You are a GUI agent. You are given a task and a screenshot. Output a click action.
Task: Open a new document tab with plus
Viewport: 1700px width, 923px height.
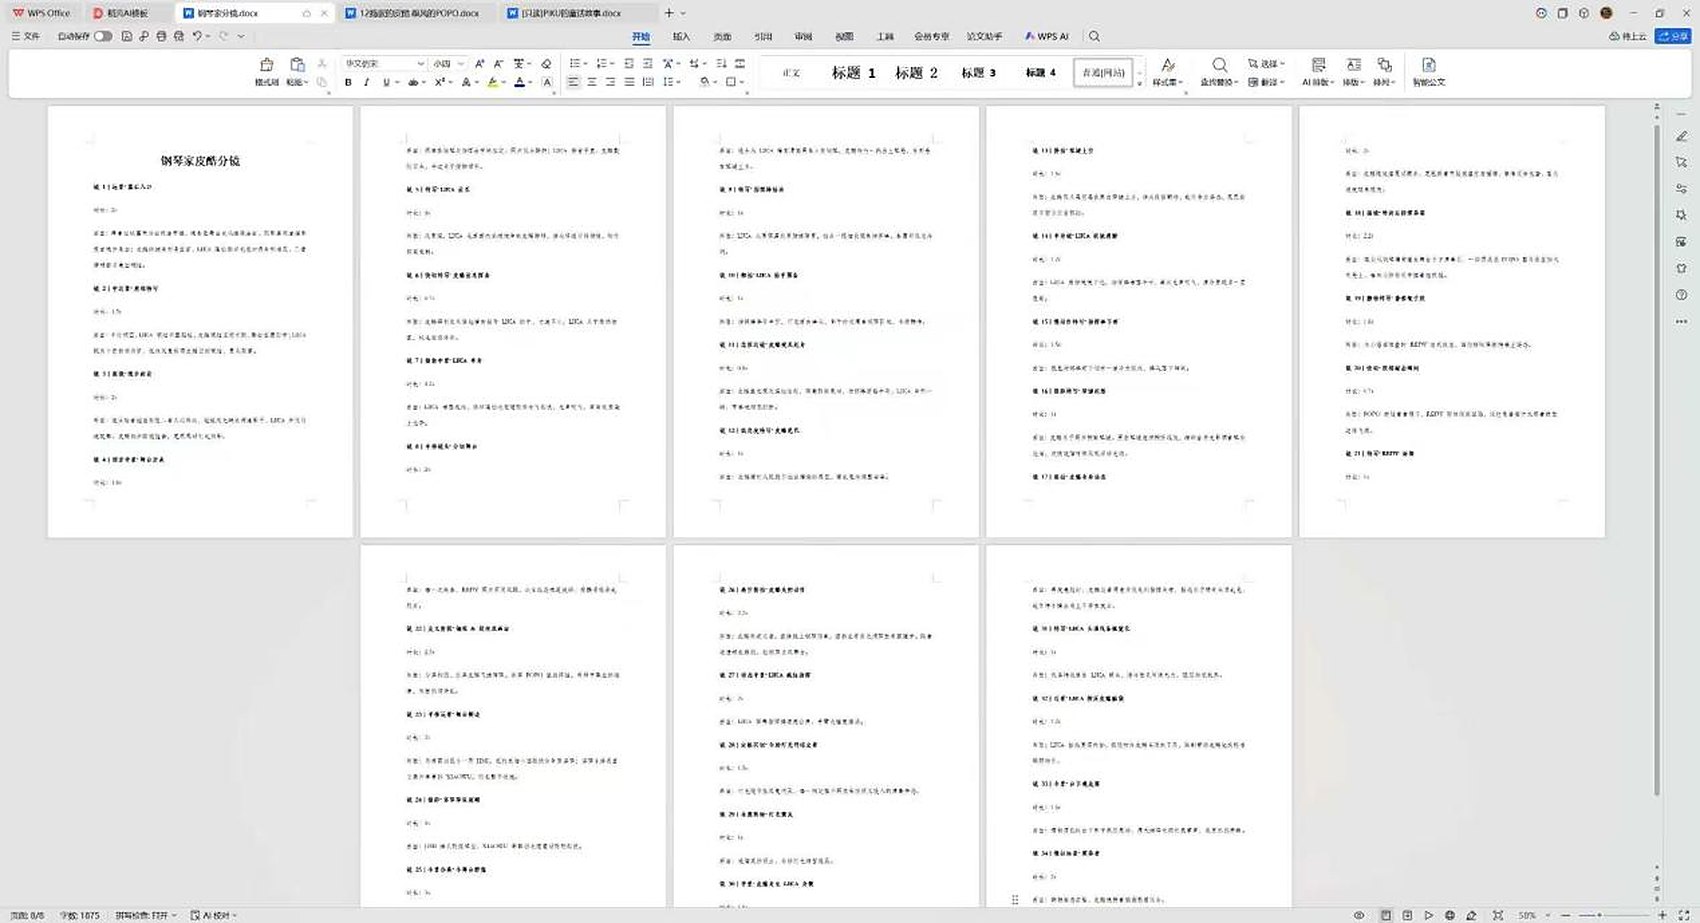point(669,13)
